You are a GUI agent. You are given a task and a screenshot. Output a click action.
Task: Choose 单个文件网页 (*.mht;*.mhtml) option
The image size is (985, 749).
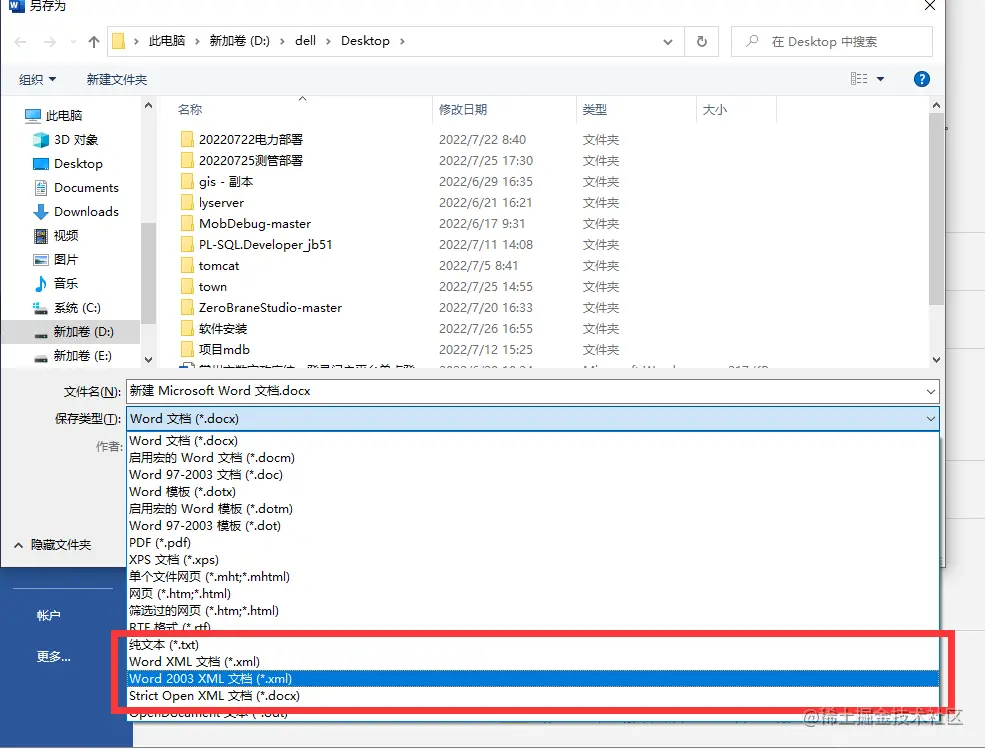coord(533,576)
